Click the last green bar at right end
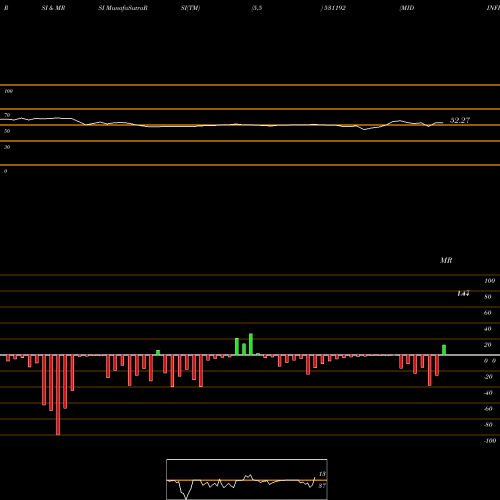The height and width of the screenshot is (500, 500). pos(444,350)
